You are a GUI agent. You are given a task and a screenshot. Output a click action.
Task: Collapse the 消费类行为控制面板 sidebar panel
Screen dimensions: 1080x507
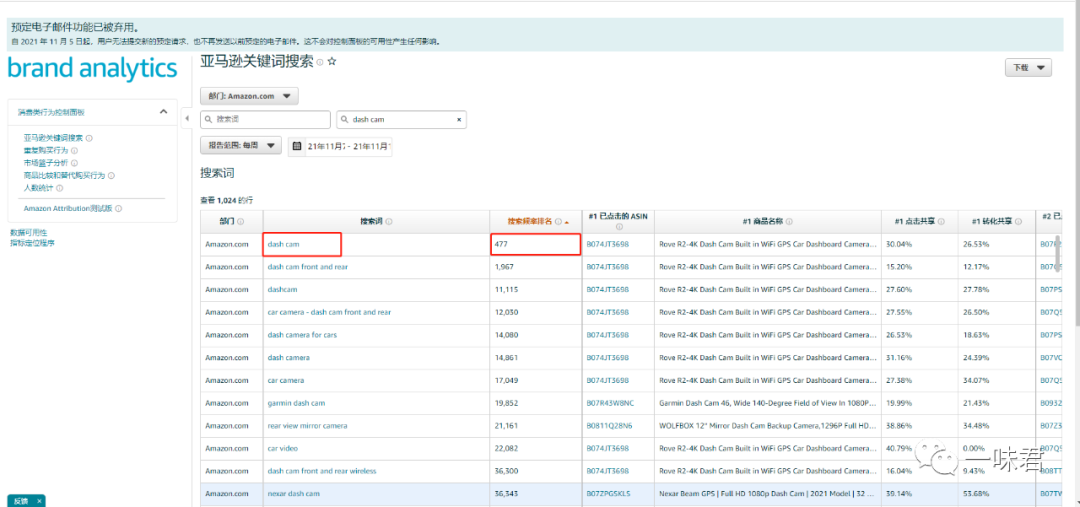pyautogui.click(x=163, y=112)
